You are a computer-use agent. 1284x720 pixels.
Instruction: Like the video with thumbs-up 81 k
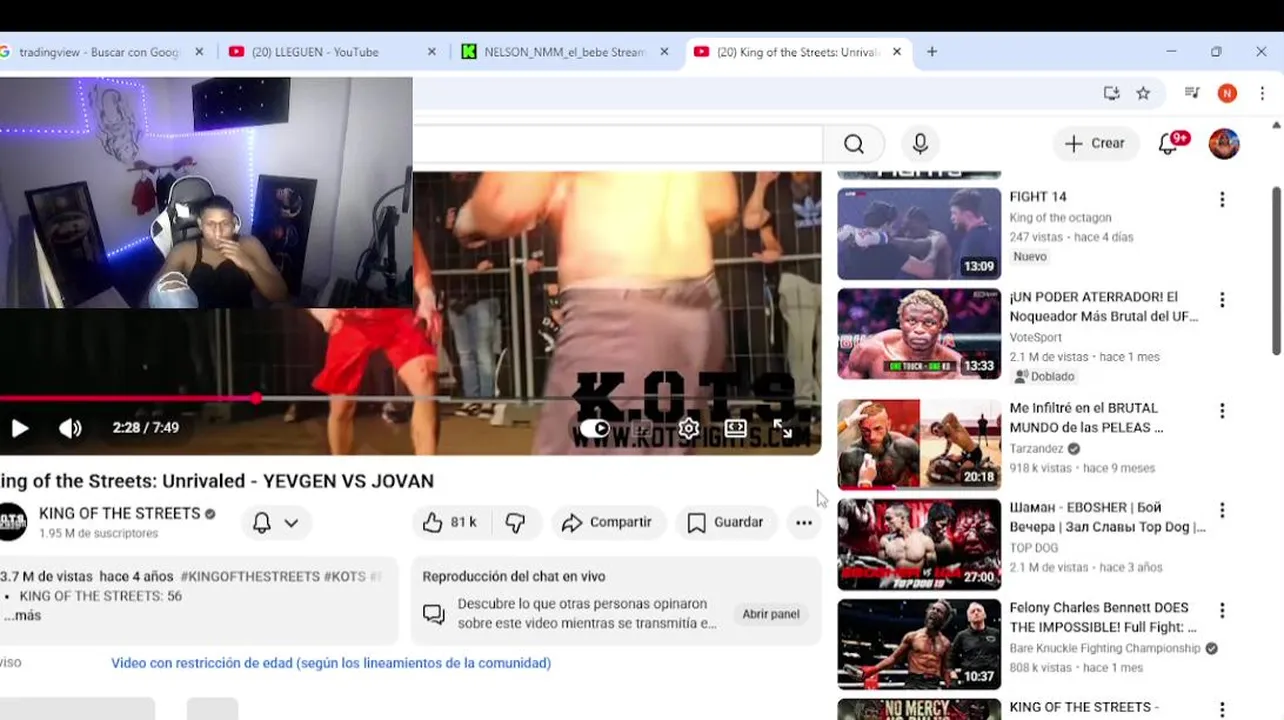450,522
